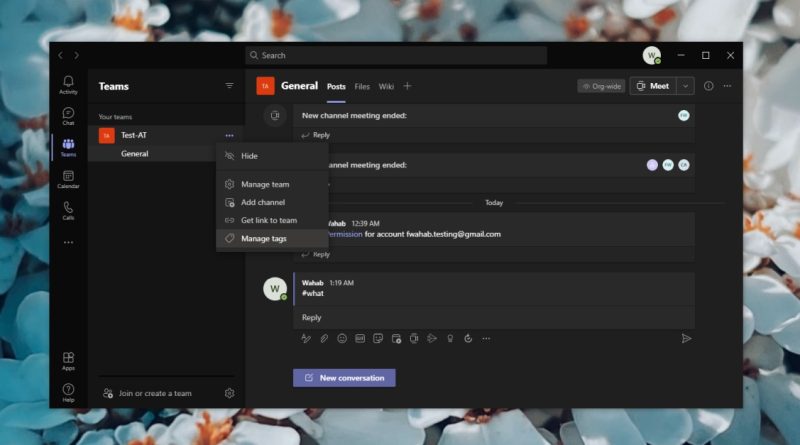Reply under the 12:39 AM message
This screenshot has width=800, height=445.
pos(316,254)
